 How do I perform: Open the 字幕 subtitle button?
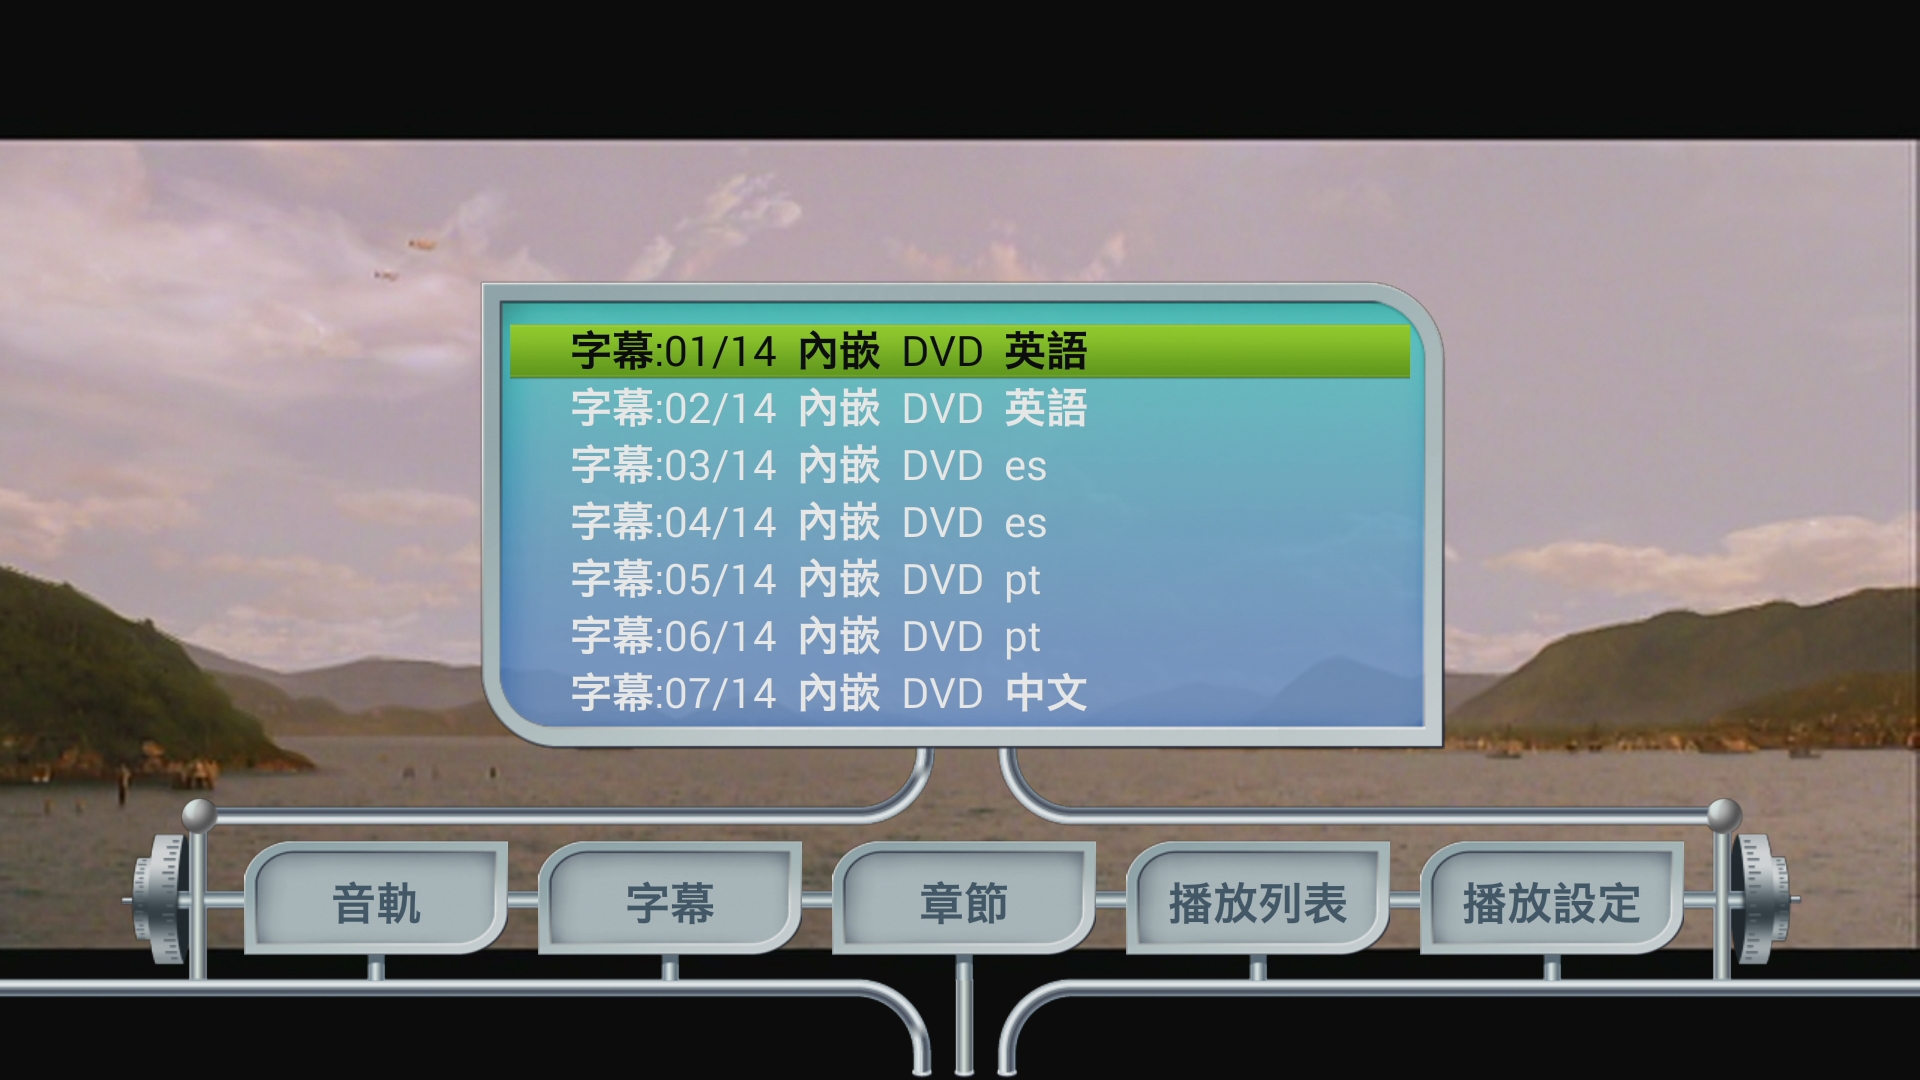pyautogui.click(x=670, y=899)
